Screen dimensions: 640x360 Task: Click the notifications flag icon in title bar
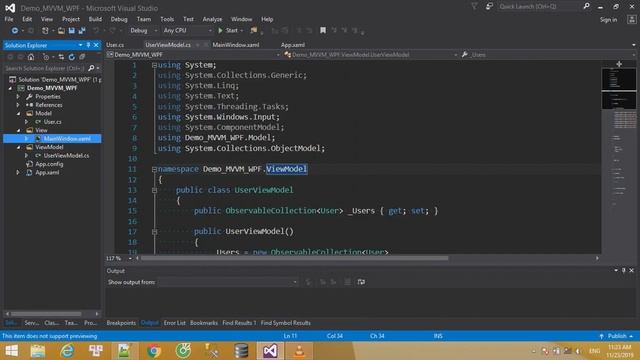(x=474, y=6)
